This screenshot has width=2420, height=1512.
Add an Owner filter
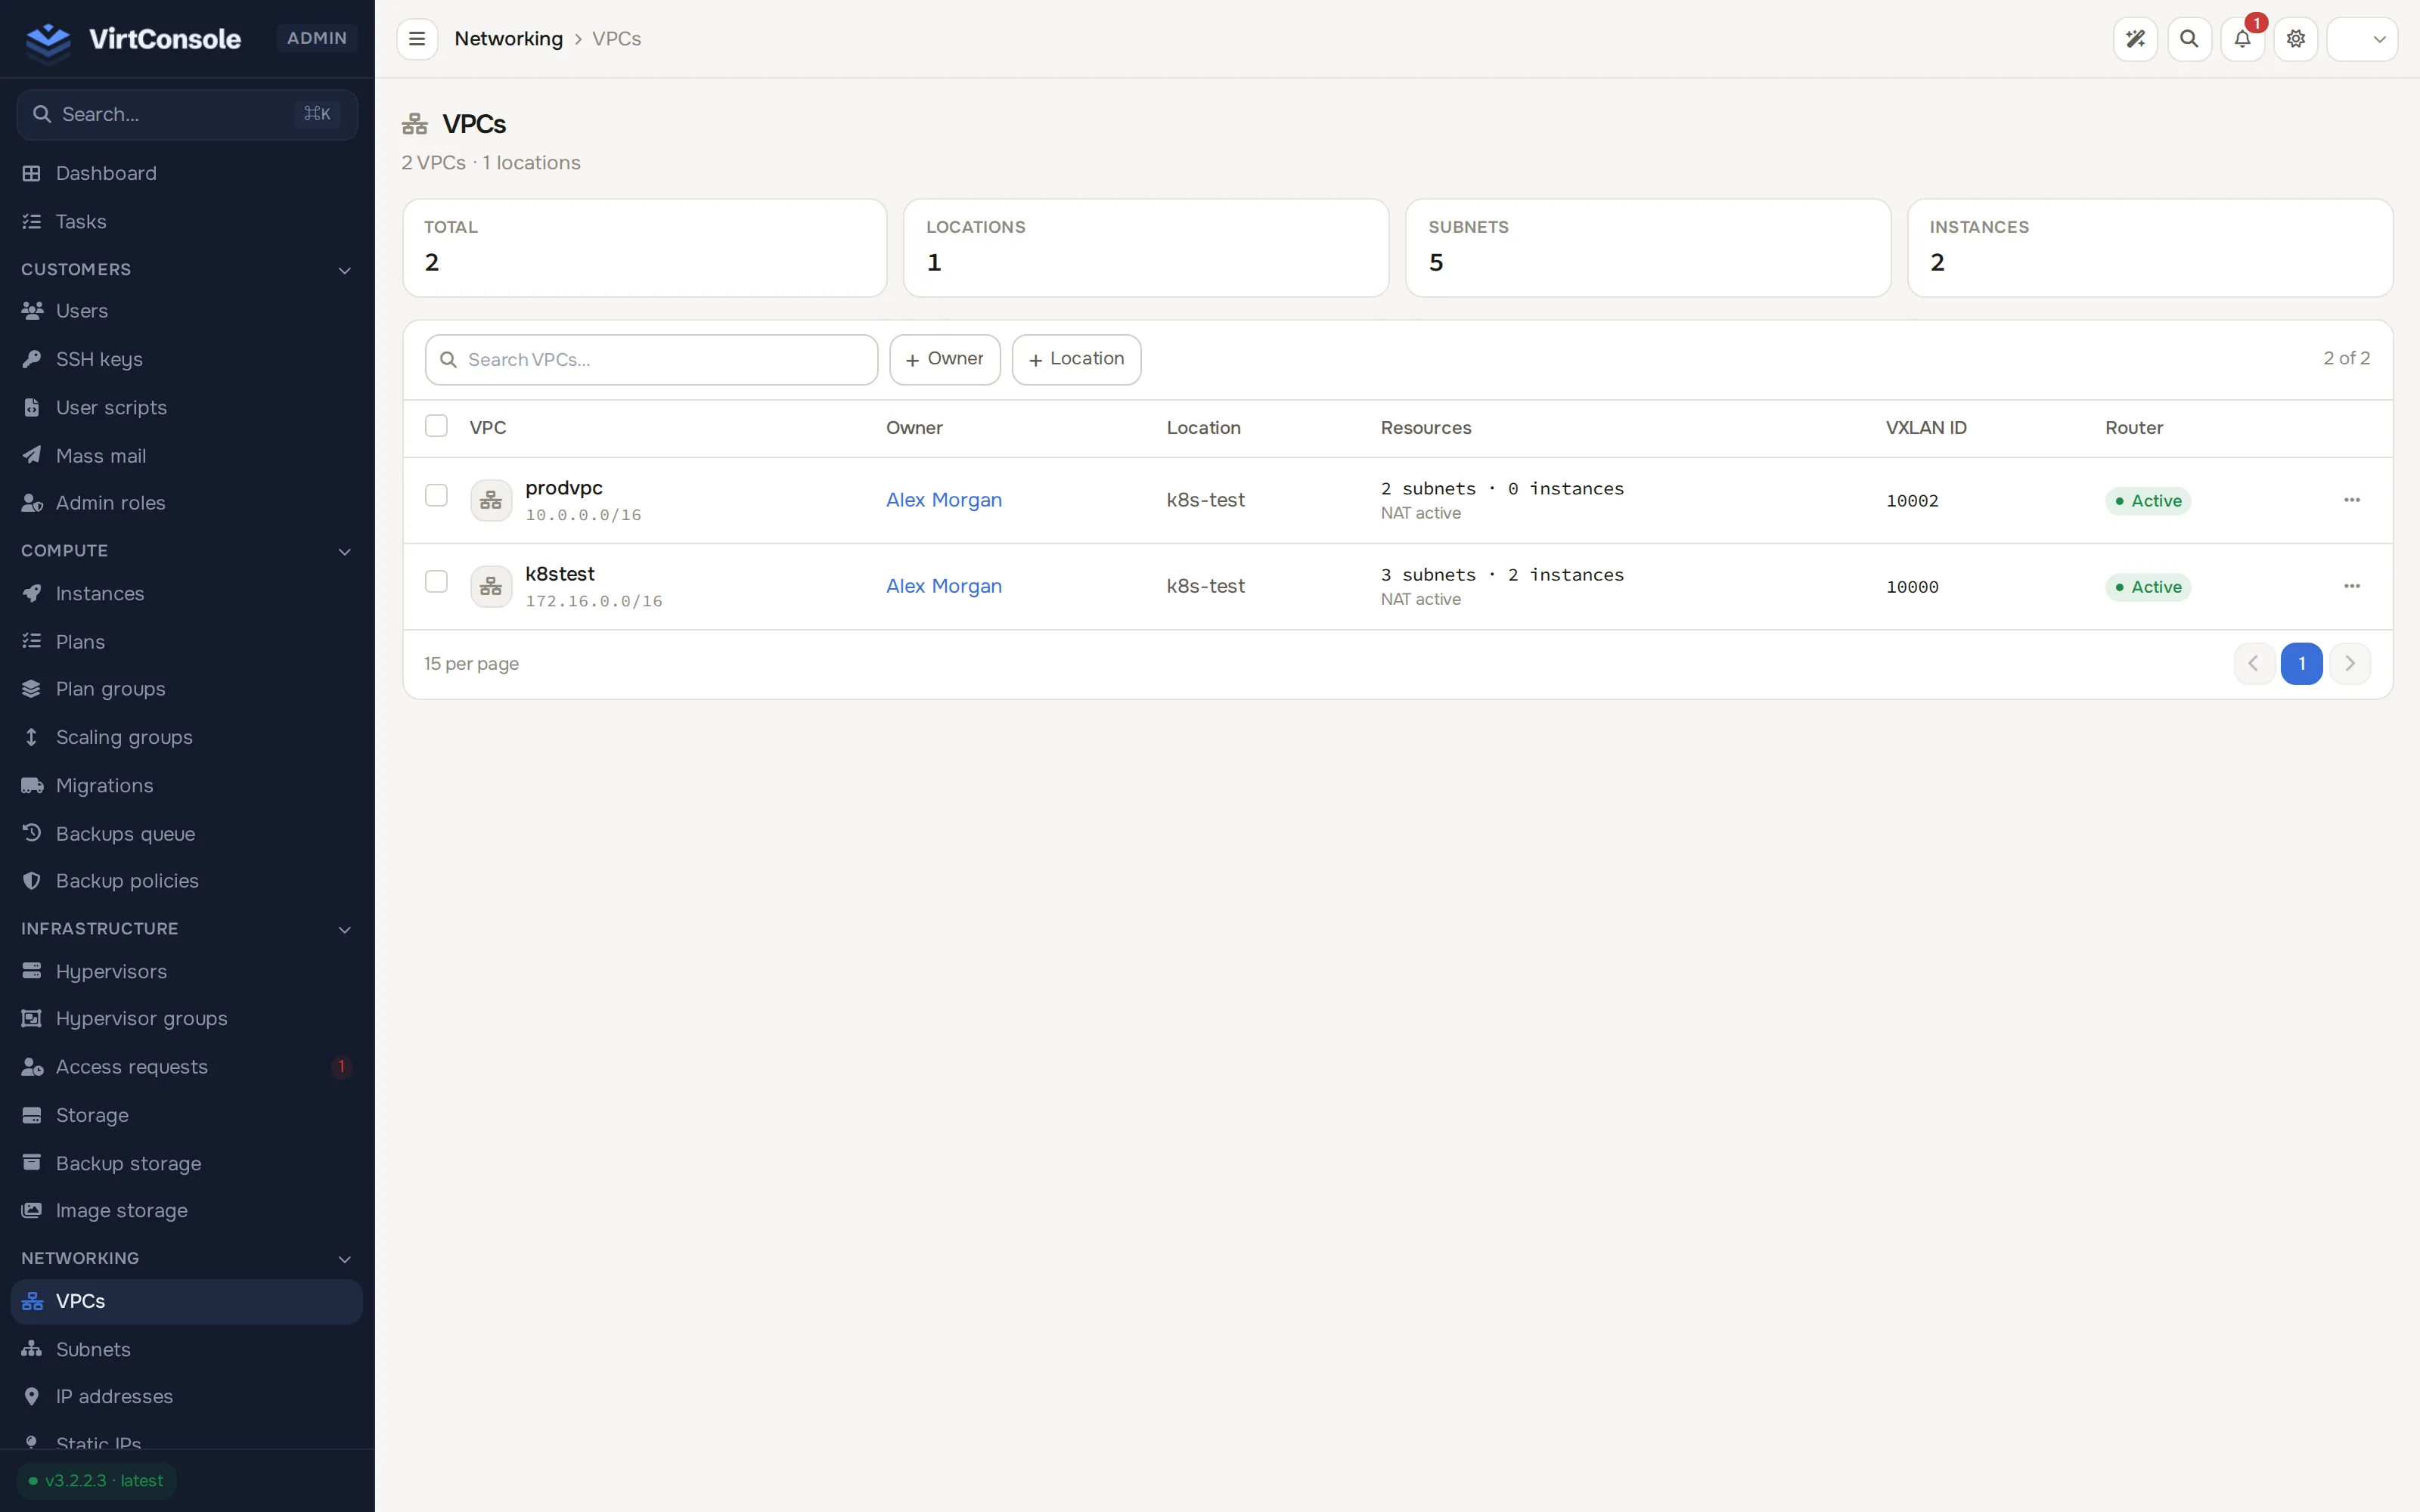click(945, 359)
